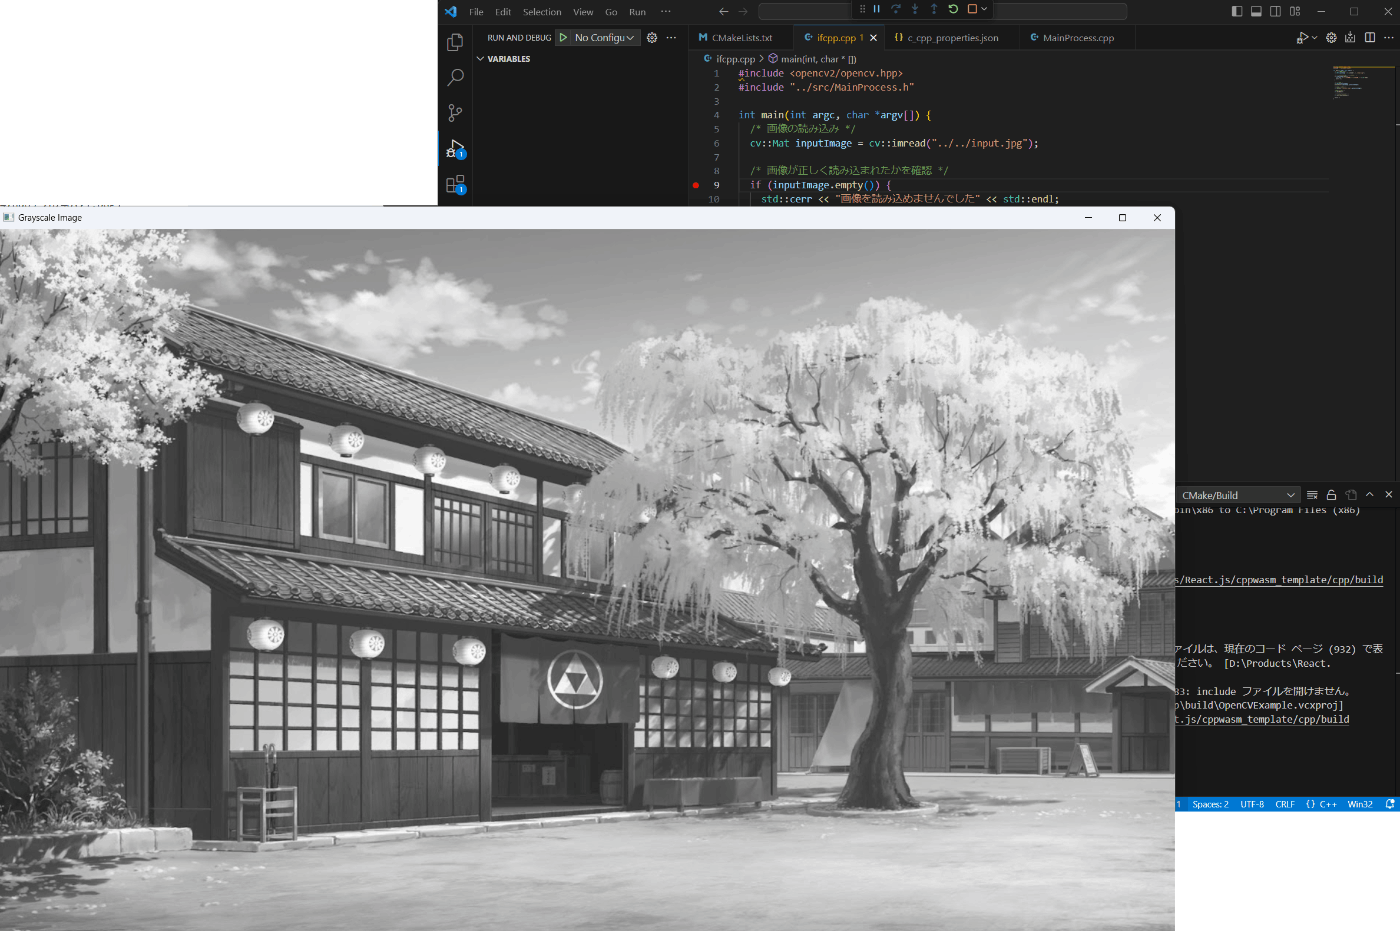The width and height of the screenshot is (1400, 931).
Task: Open the Search view in activity bar
Action: pos(455,77)
